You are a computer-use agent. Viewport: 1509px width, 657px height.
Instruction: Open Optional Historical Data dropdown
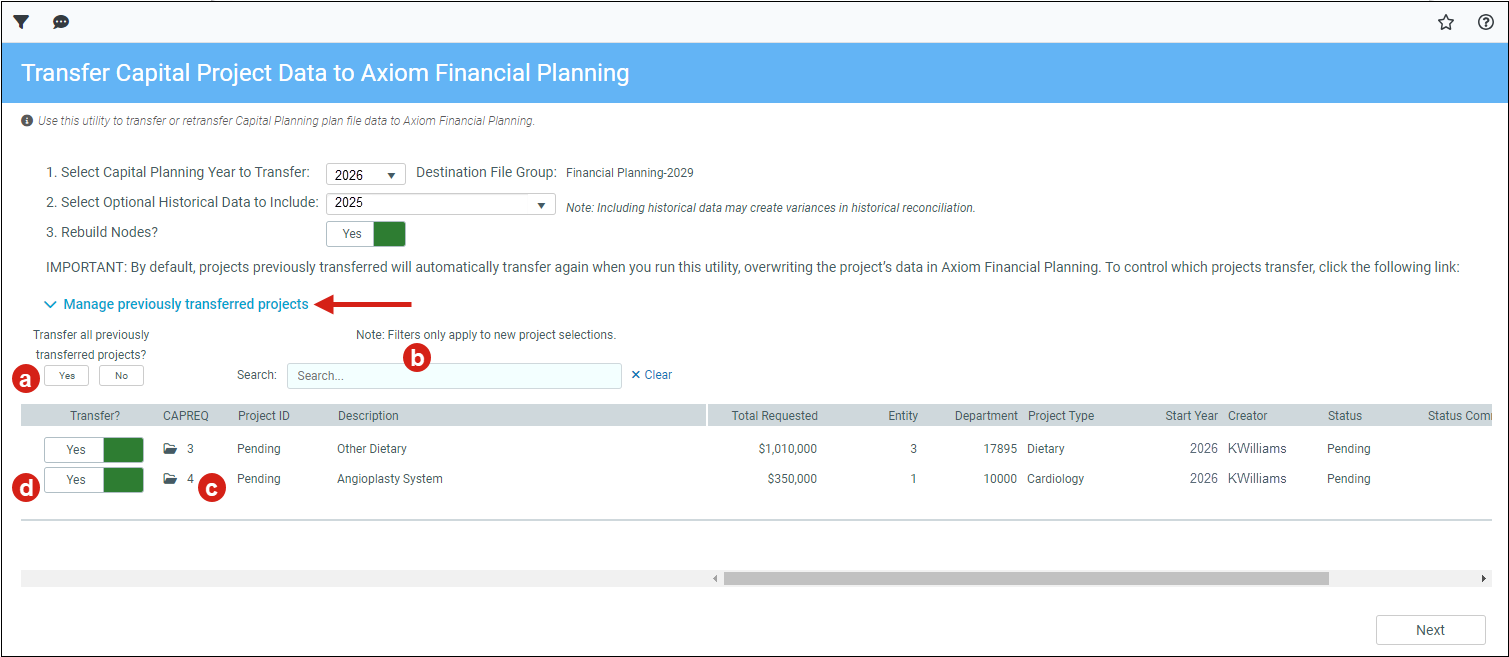(x=440, y=203)
